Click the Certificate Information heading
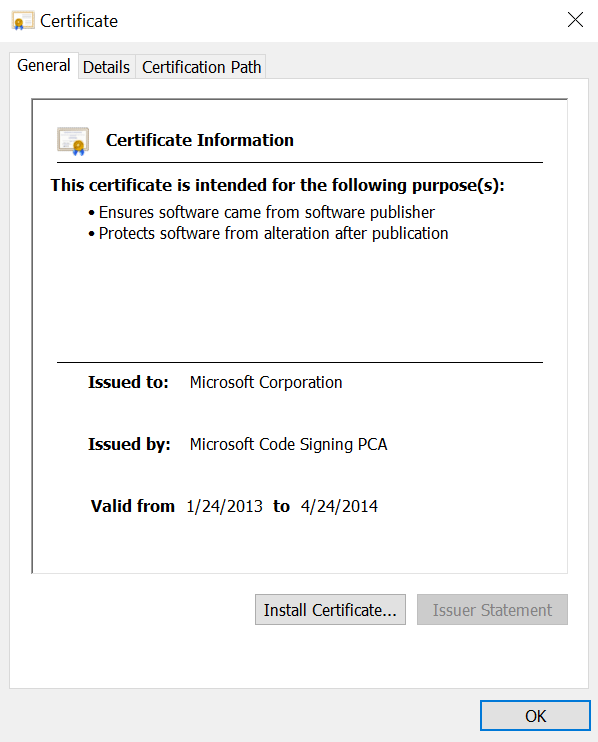This screenshot has height=742, width=598. 200,140
